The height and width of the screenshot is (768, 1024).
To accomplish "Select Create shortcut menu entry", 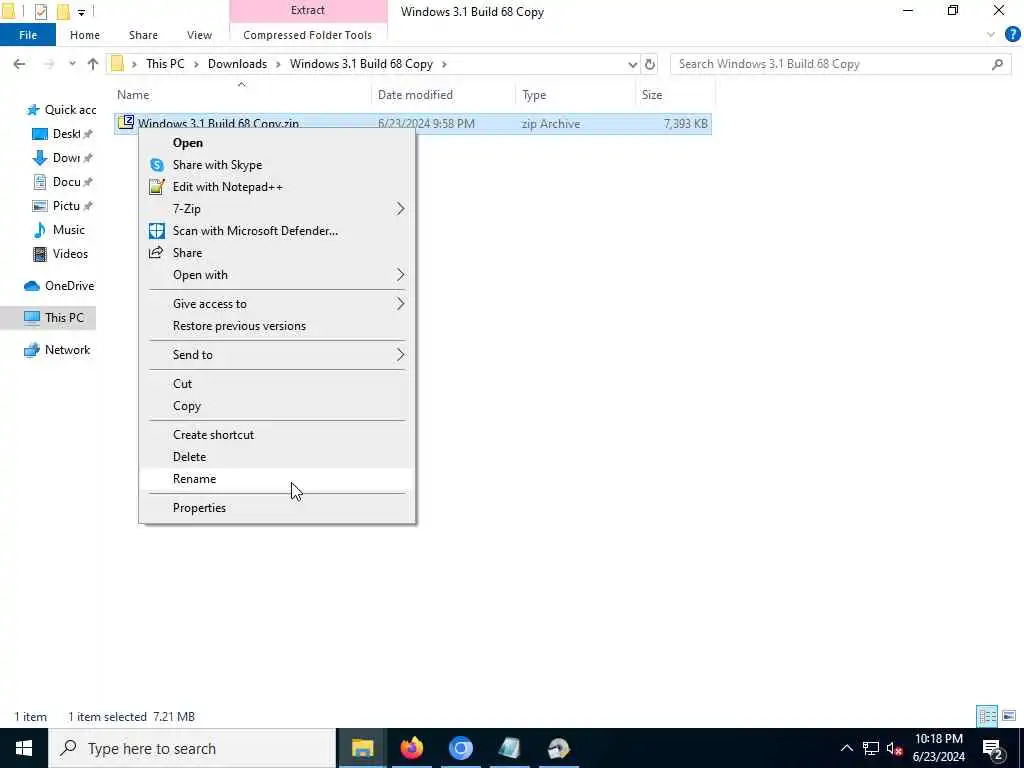I will pos(276,434).
